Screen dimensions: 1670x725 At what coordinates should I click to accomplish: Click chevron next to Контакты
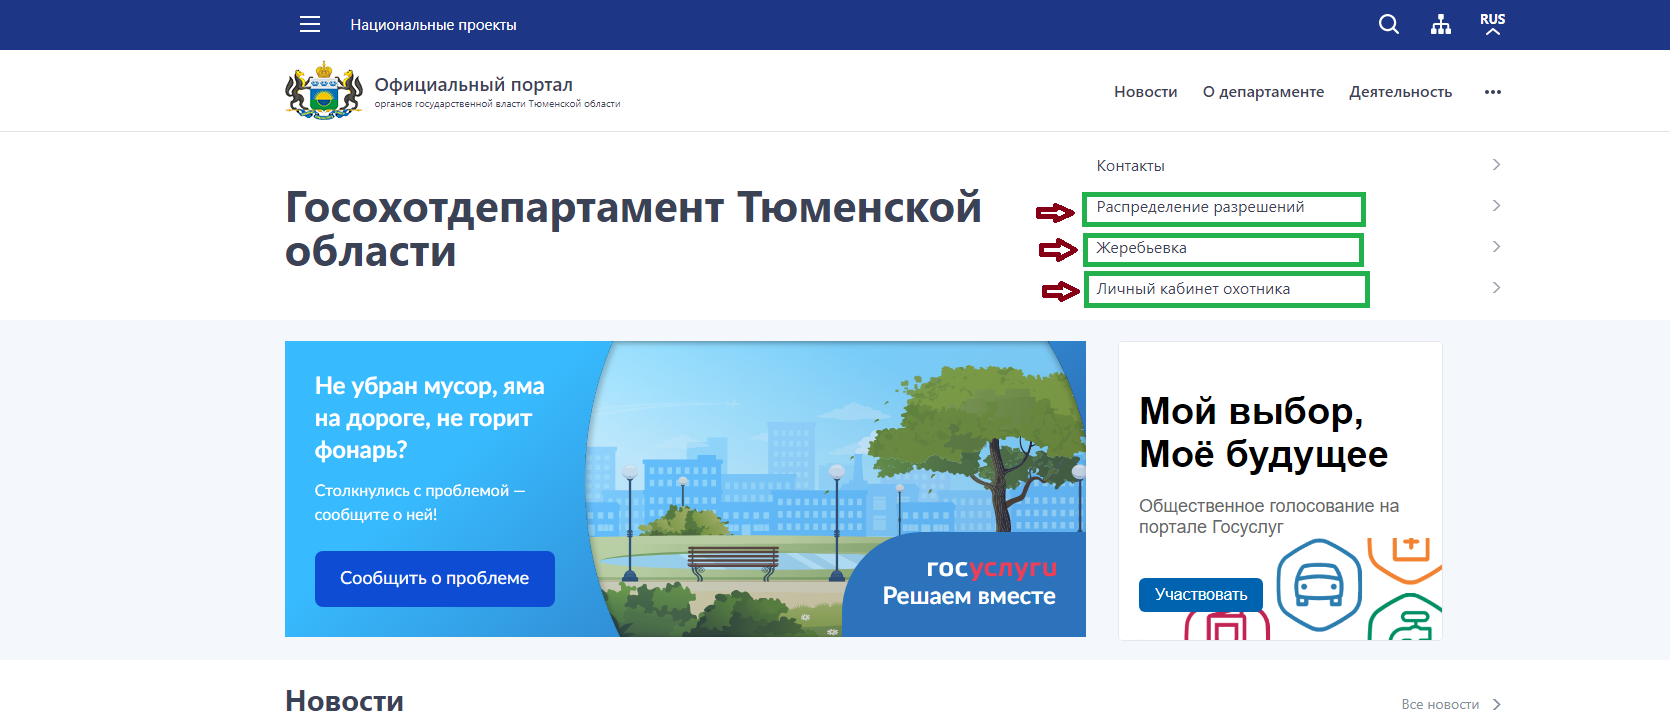point(1496,165)
